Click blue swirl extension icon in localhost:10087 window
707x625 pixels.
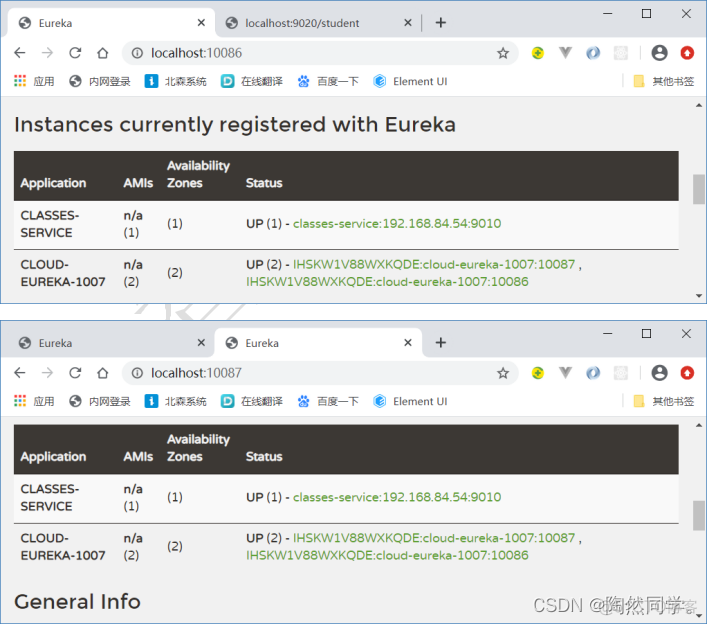[593, 373]
